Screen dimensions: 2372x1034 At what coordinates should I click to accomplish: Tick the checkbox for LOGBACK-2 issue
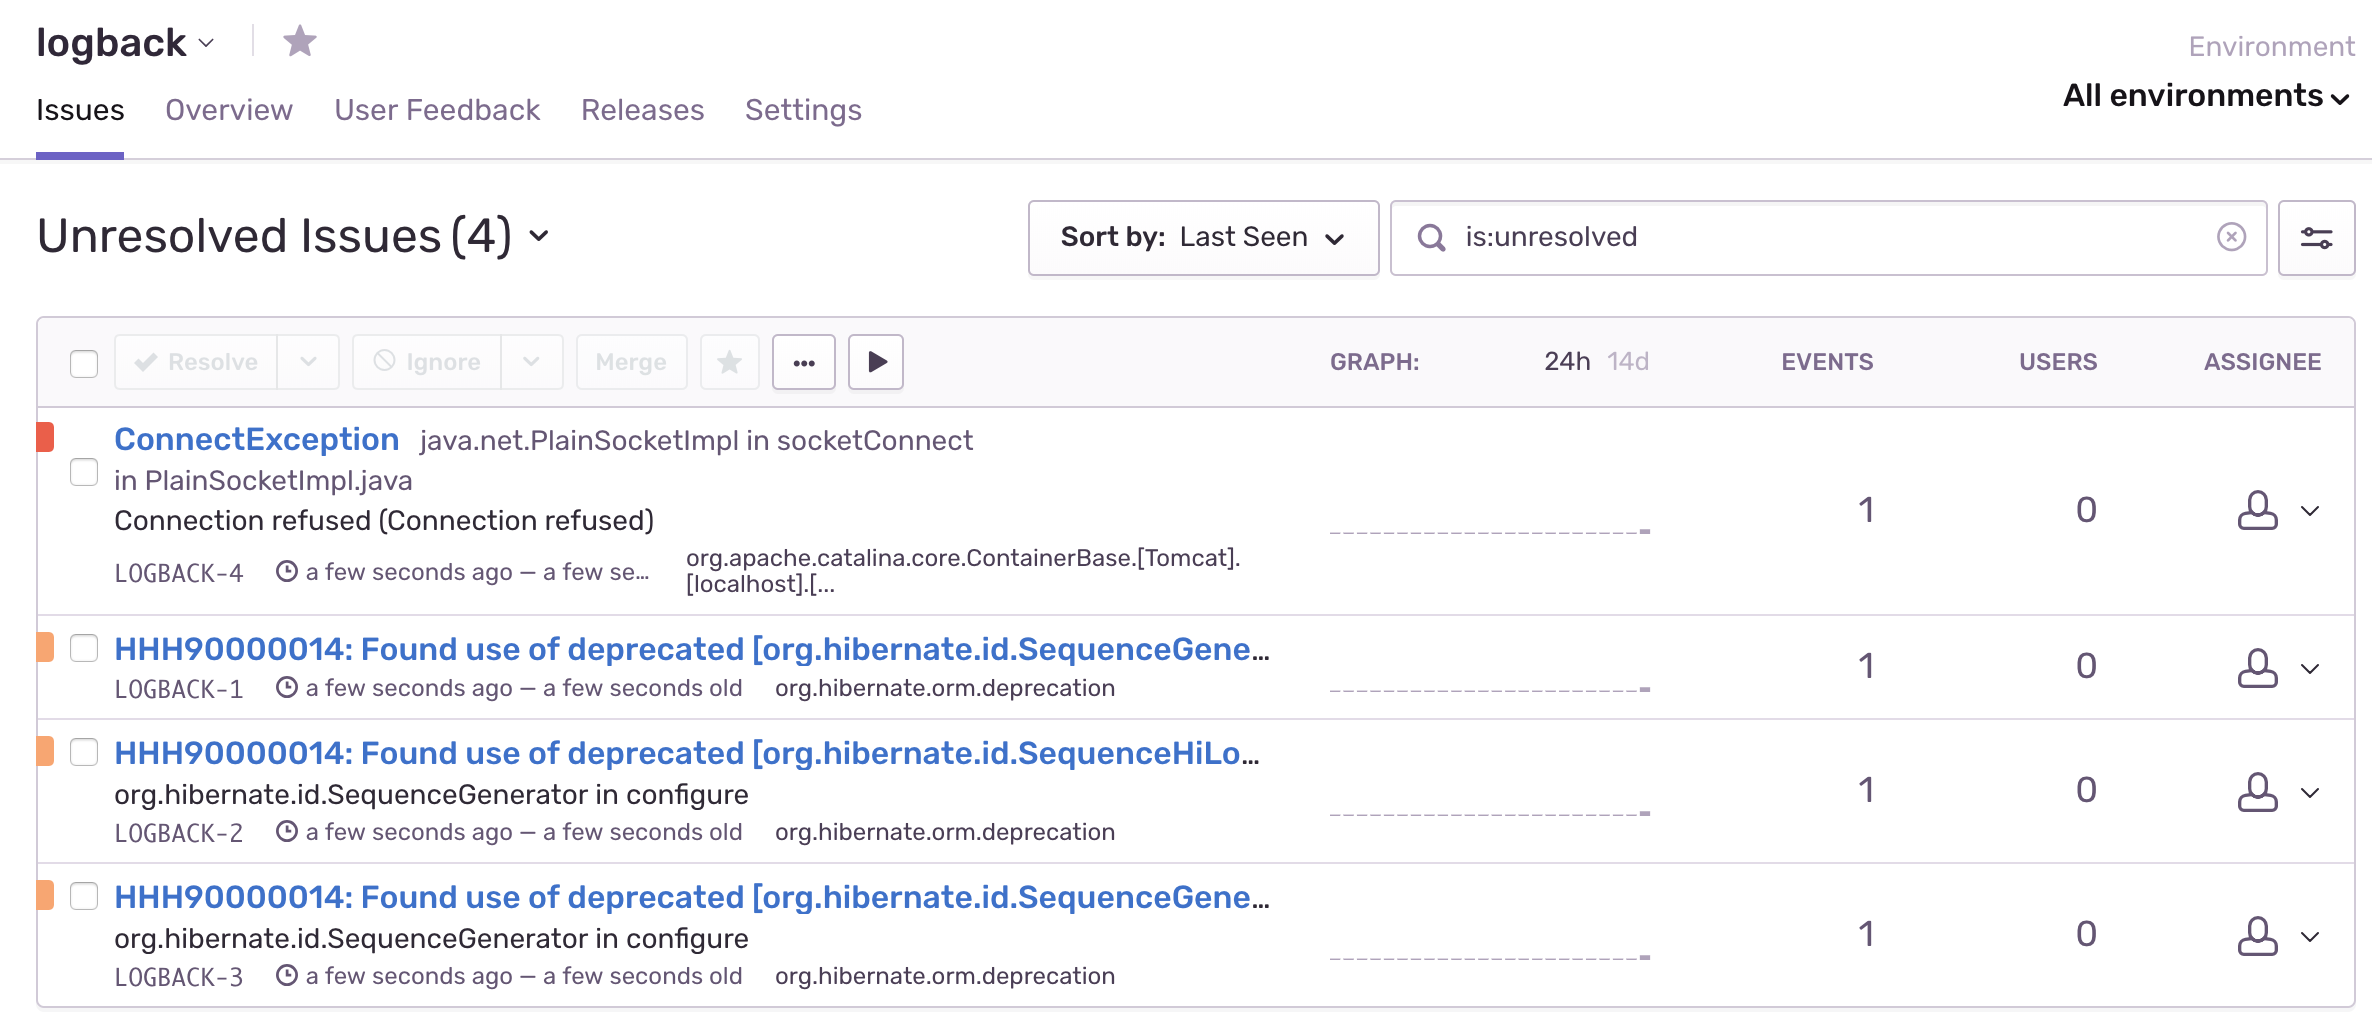[84, 752]
